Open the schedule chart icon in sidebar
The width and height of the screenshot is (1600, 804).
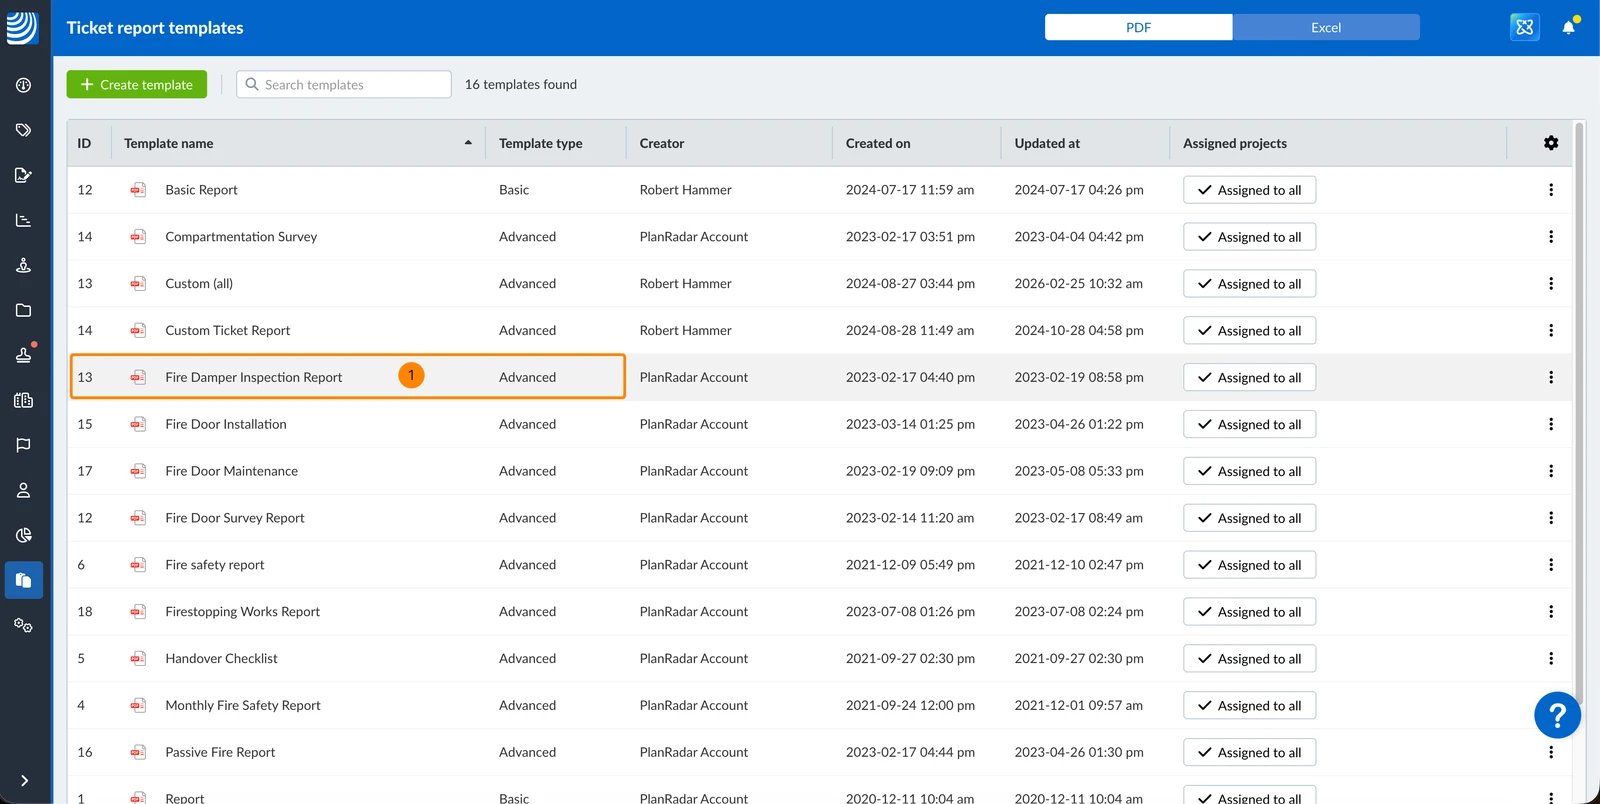[x=23, y=220]
